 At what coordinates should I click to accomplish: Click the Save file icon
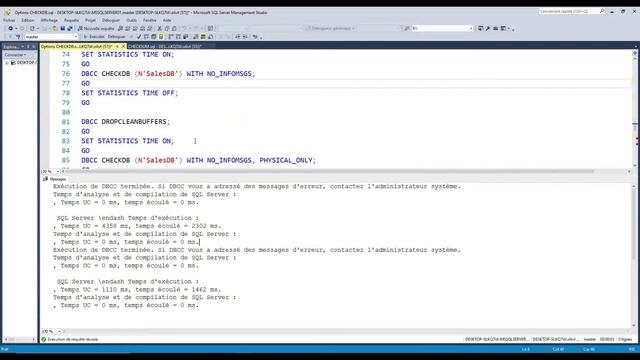click(62, 28)
